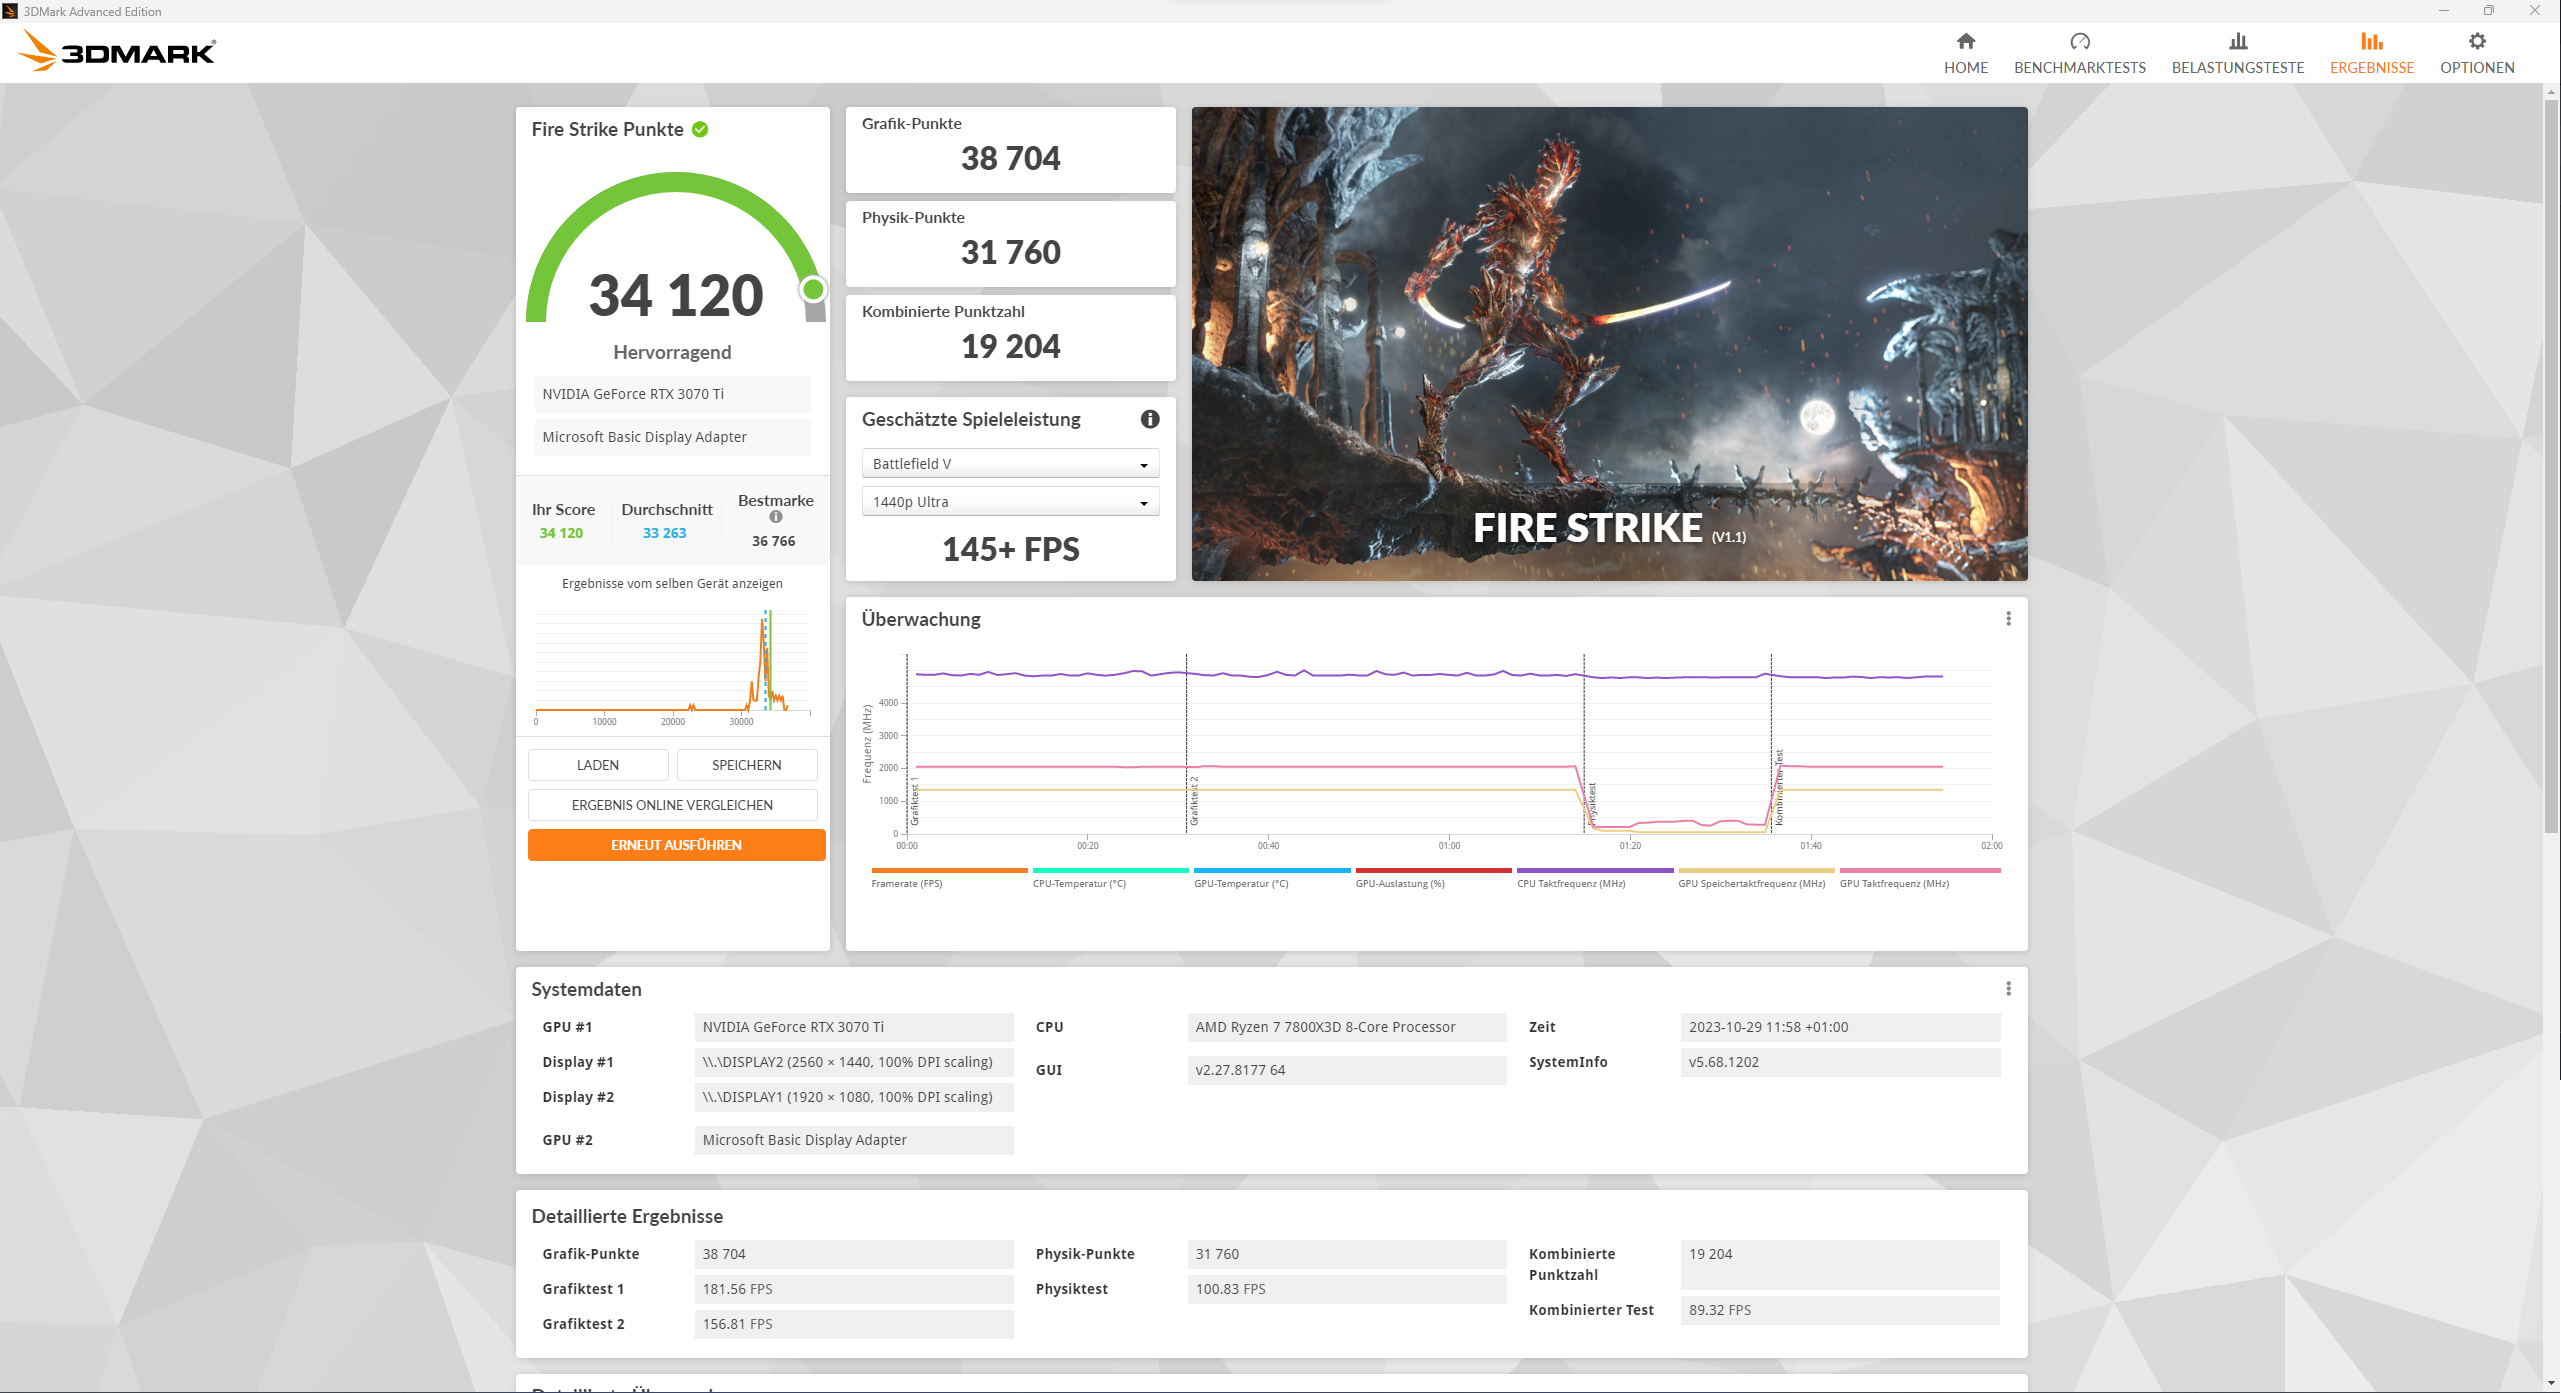Image resolution: width=2561 pixels, height=1393 pixels.
Task: Open the 1440p Ultra settings dropdown
Action: pos(1009,501)
